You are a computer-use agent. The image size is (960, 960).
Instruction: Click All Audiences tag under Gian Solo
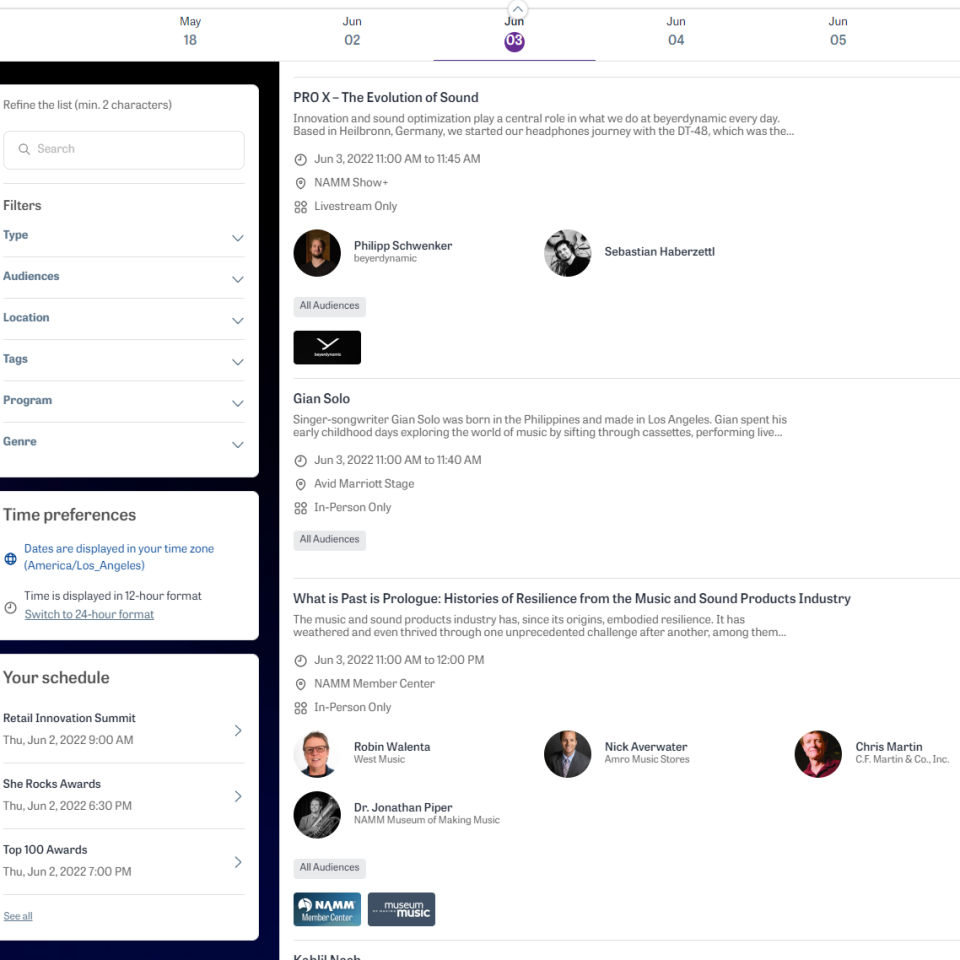click(329, 539)
